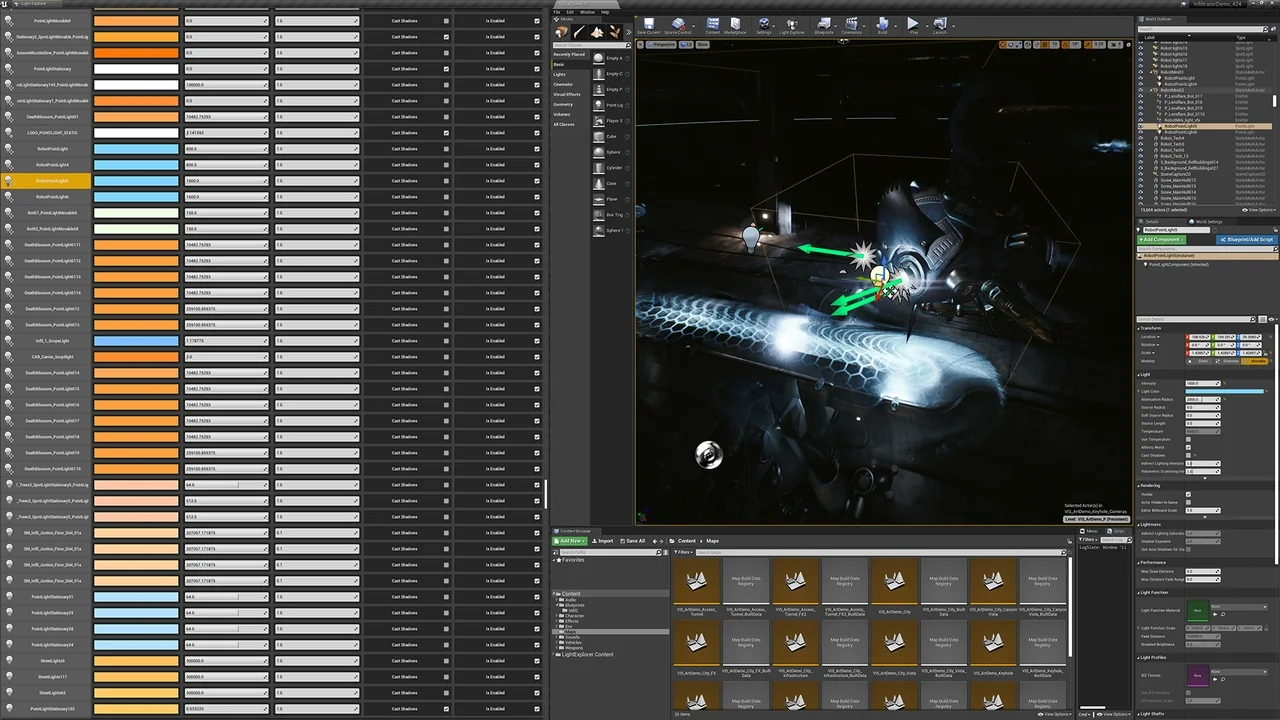Screen dimensions: 1280x720
Task: Switch to the World Settings tab
Action: click(1209, 222)
